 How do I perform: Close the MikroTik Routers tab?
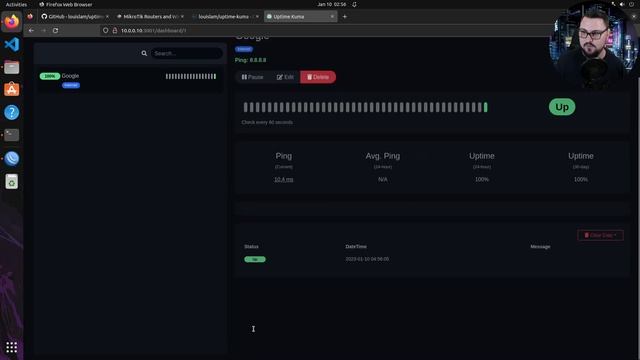point(182,17)
